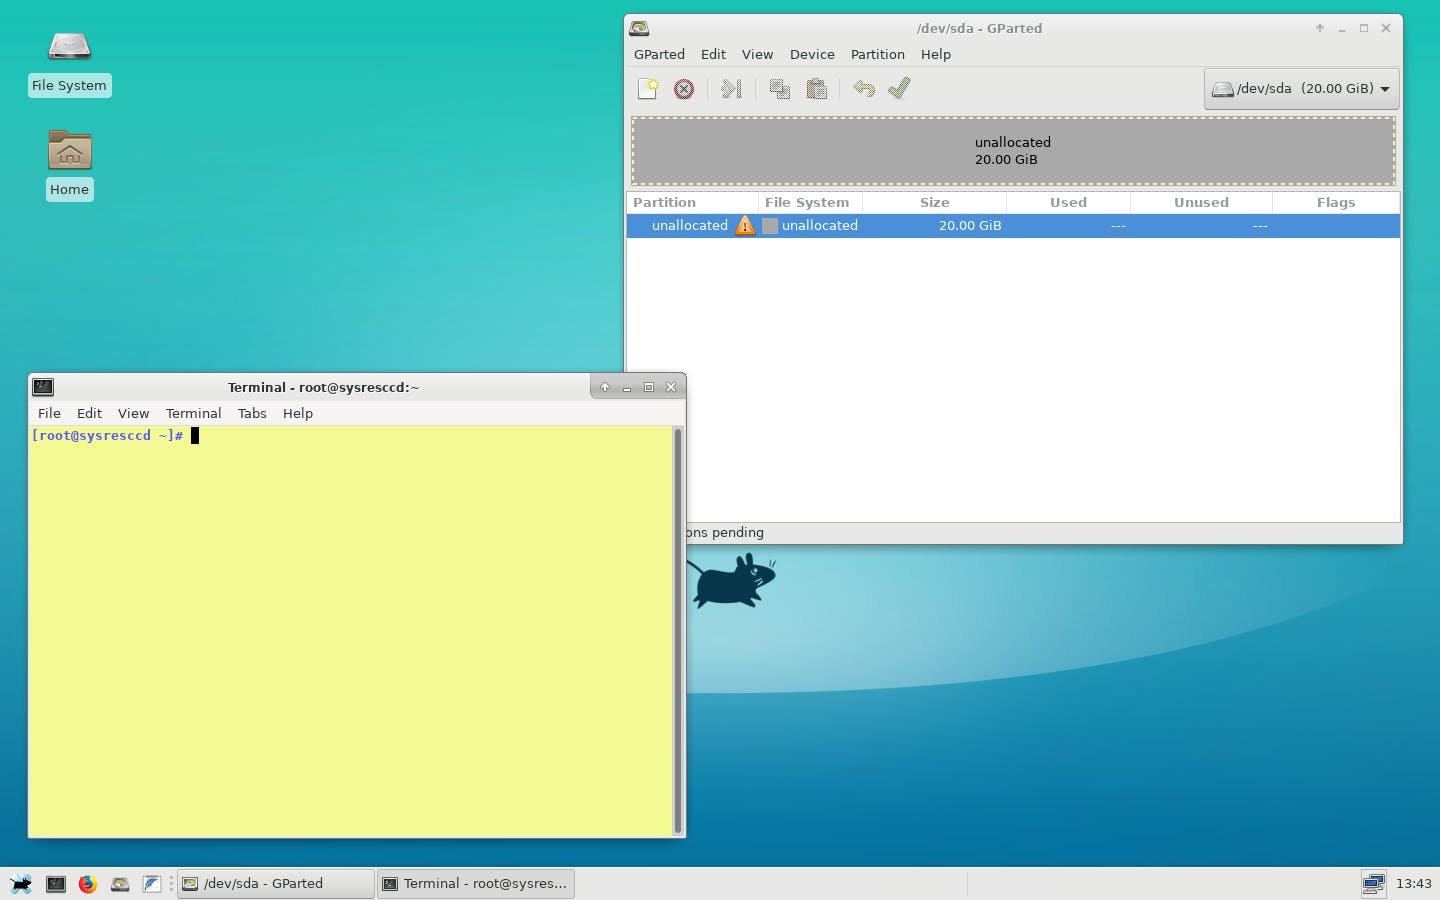Select the unallocated 20.00 GiB graphical bar
This screenshot has width=1440, height=900.
(x=1013, y=151)
